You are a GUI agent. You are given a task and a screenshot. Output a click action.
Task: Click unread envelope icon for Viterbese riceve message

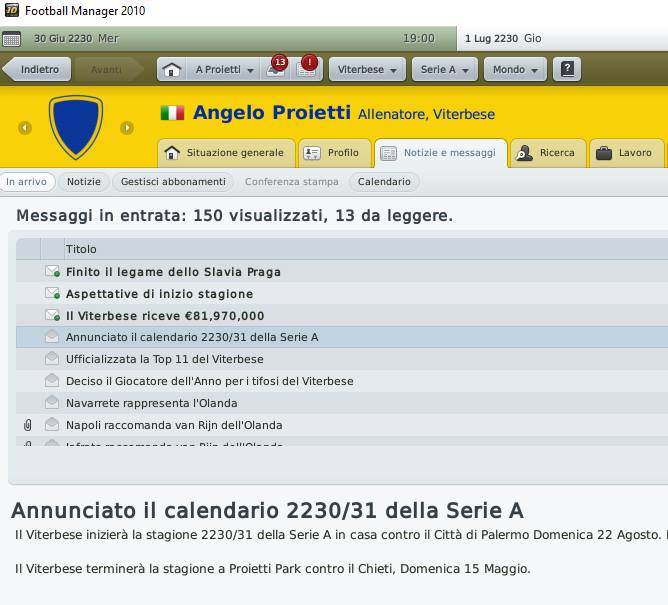52,316
